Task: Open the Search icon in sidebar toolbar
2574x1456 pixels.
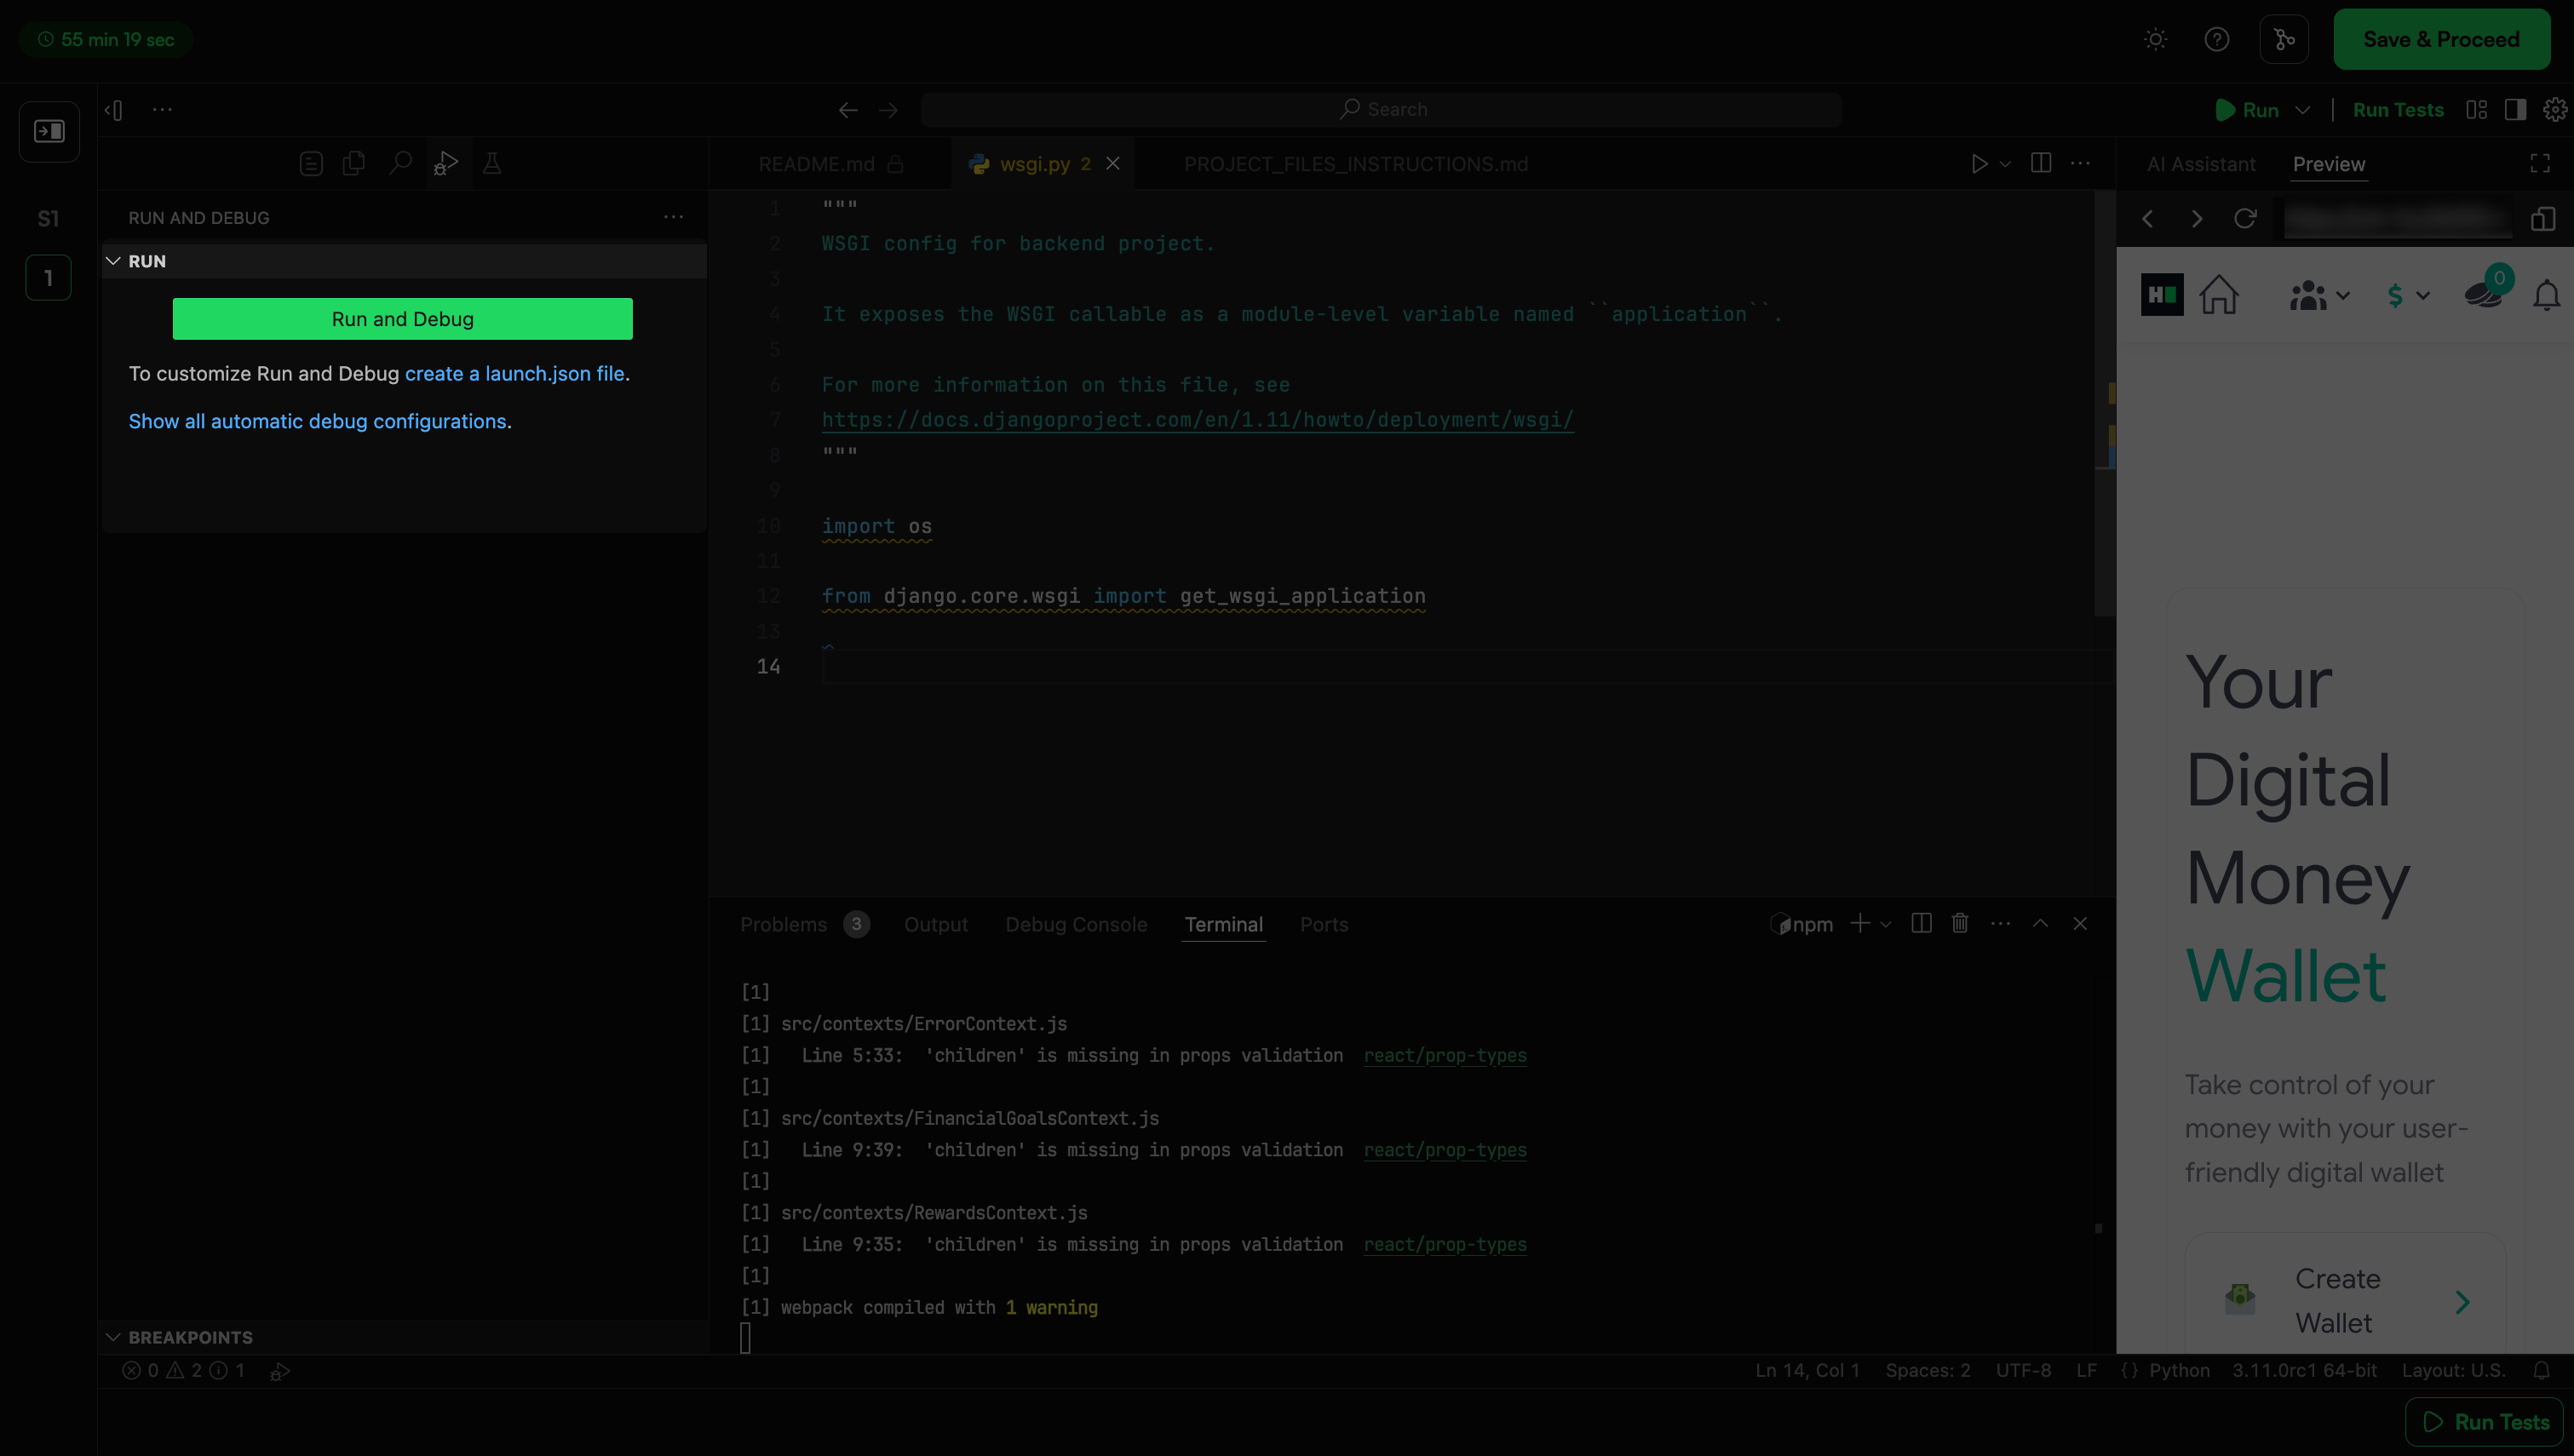Action: (400, 163)
